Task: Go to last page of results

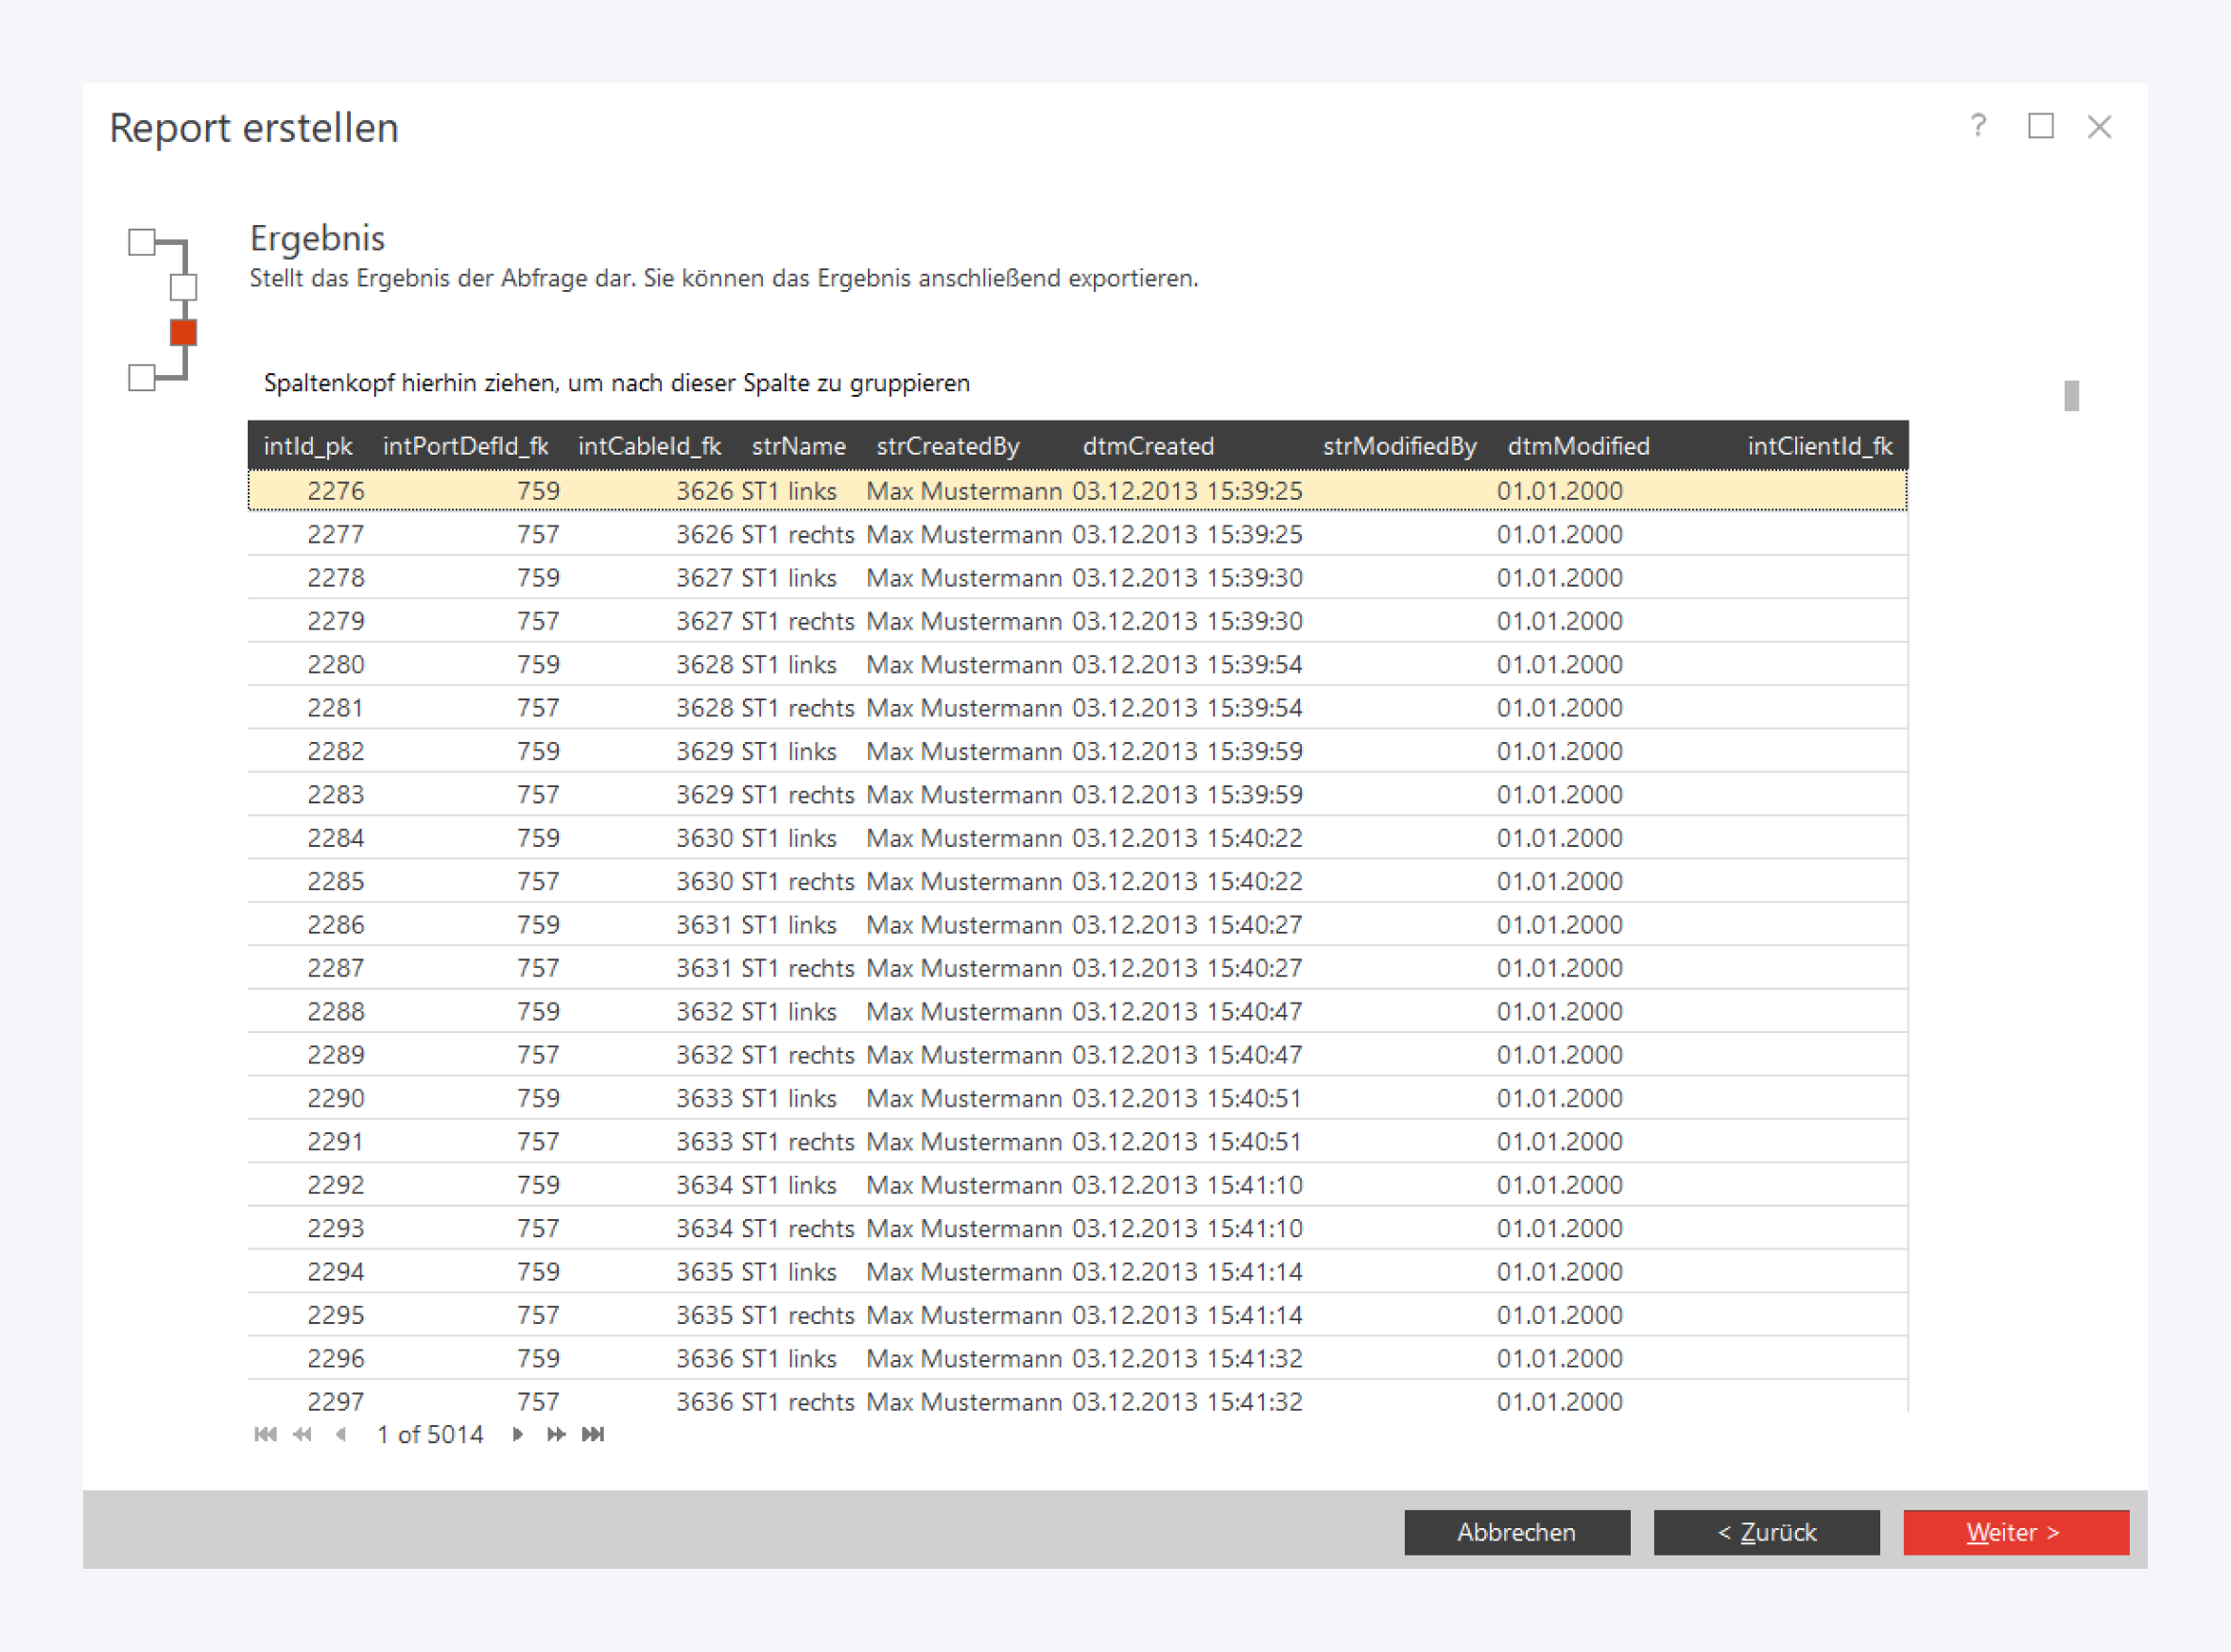Action: coord(593,1434)
